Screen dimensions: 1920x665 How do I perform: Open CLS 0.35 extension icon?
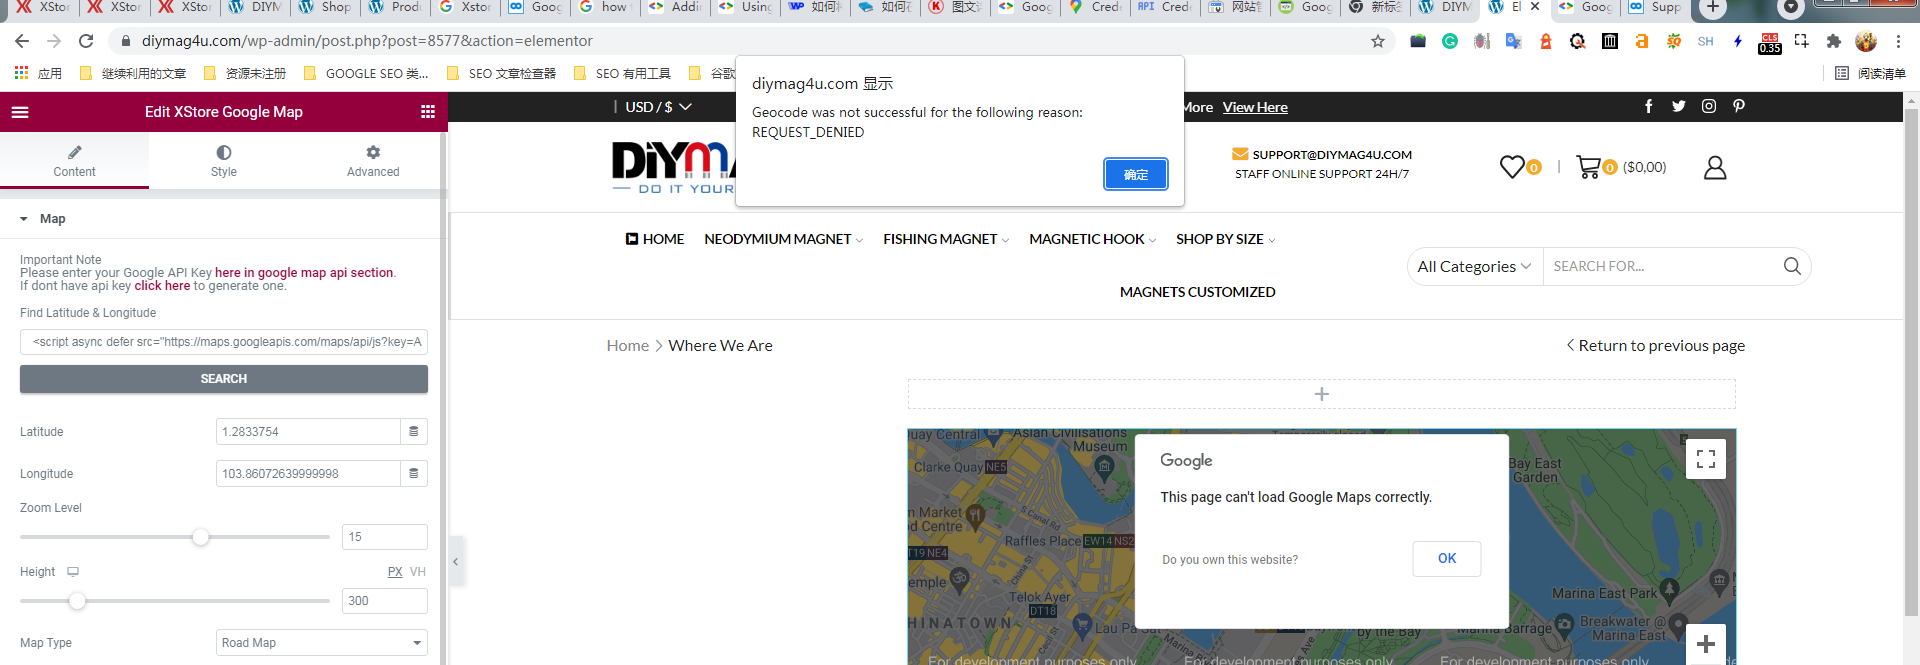click(x=1770, y=43)
